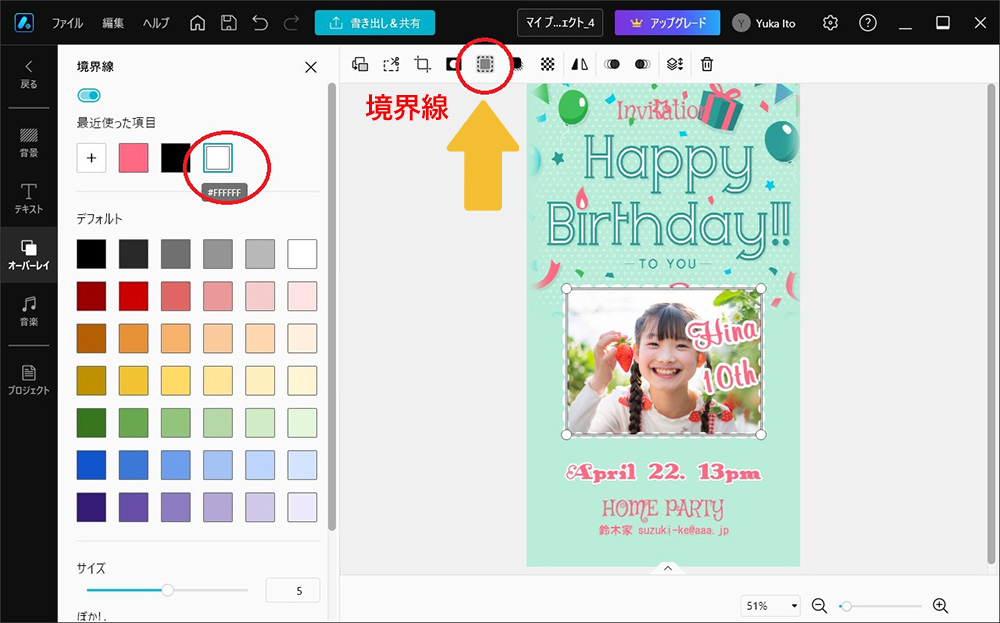Click the HOME PARTY text on canvas

(663, 508)
